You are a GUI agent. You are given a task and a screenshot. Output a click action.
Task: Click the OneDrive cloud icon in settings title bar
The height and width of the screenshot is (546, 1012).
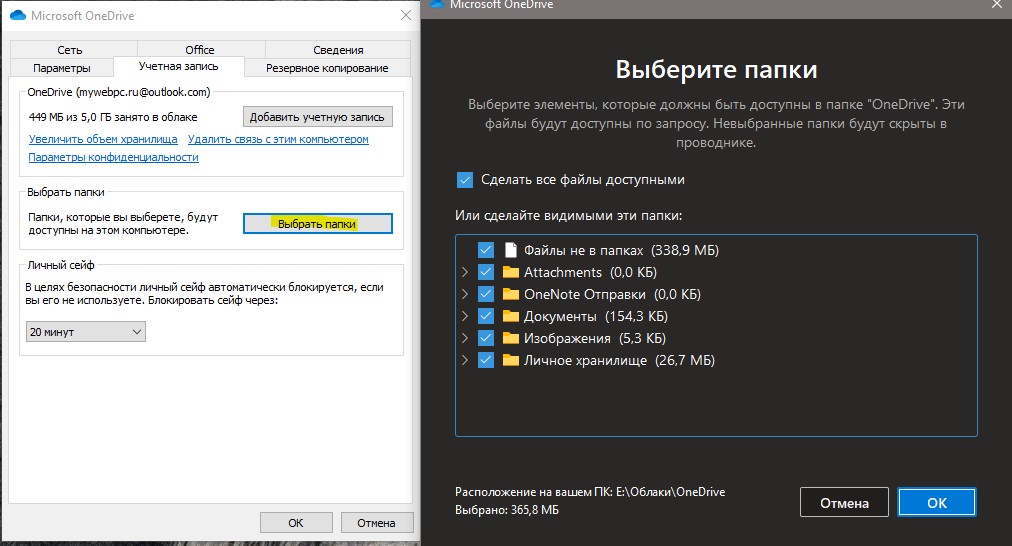(17, 15)
